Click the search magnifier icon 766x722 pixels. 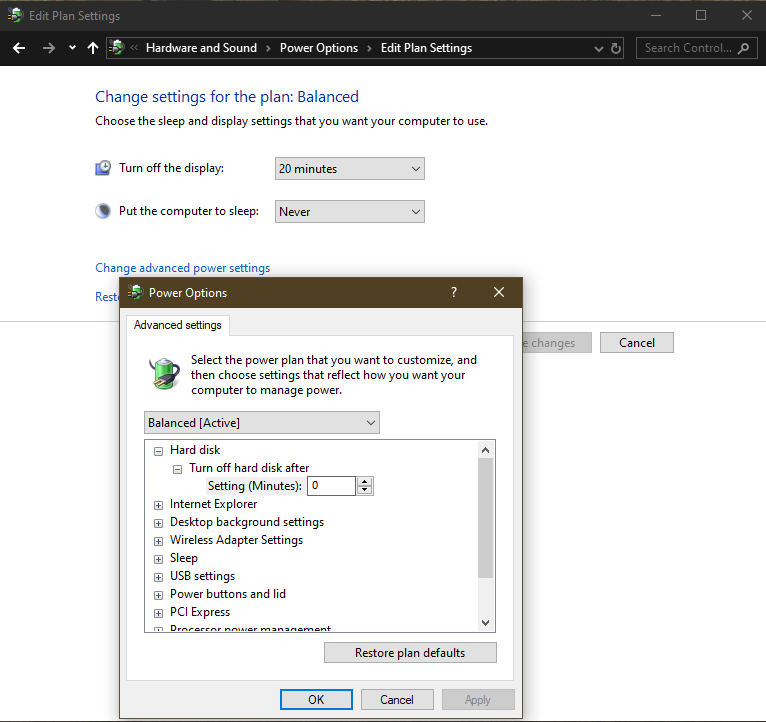point(744,48)
